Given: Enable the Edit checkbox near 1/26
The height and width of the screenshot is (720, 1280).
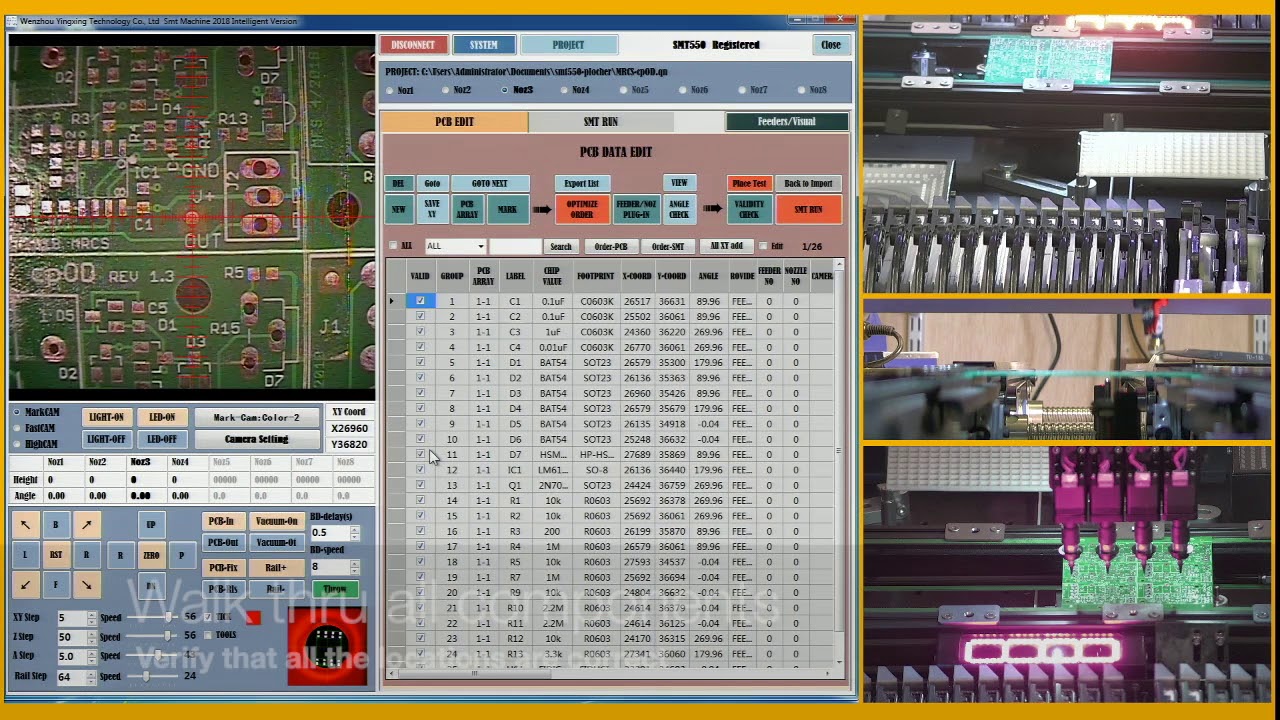Looking at the screenshot, I should click(763, 246).
